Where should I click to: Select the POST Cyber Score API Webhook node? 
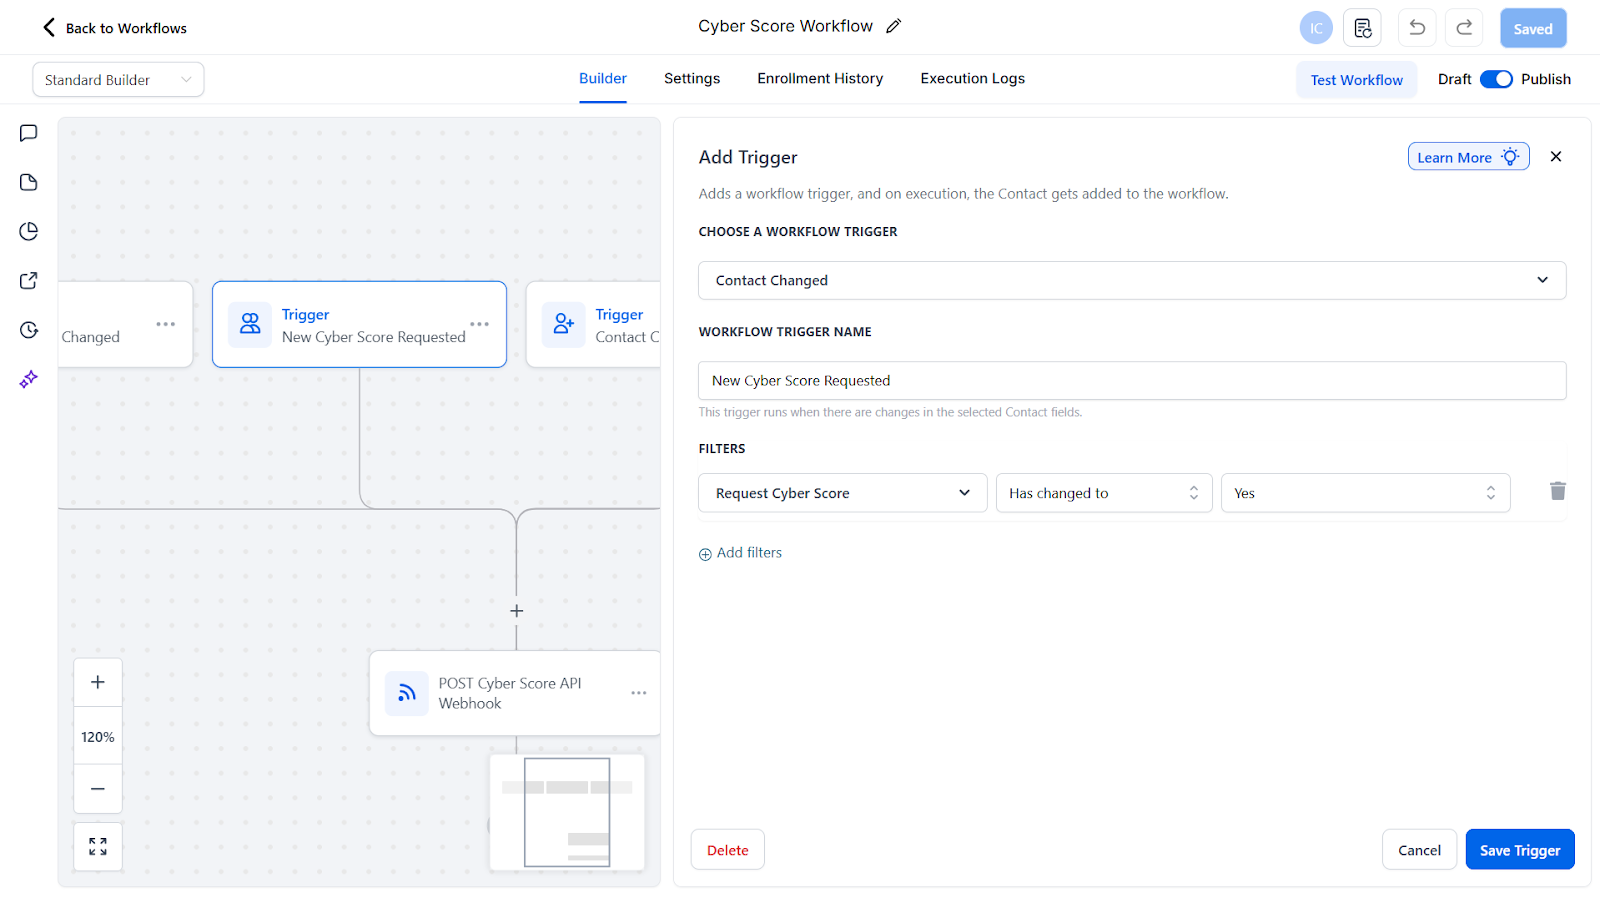515,693
